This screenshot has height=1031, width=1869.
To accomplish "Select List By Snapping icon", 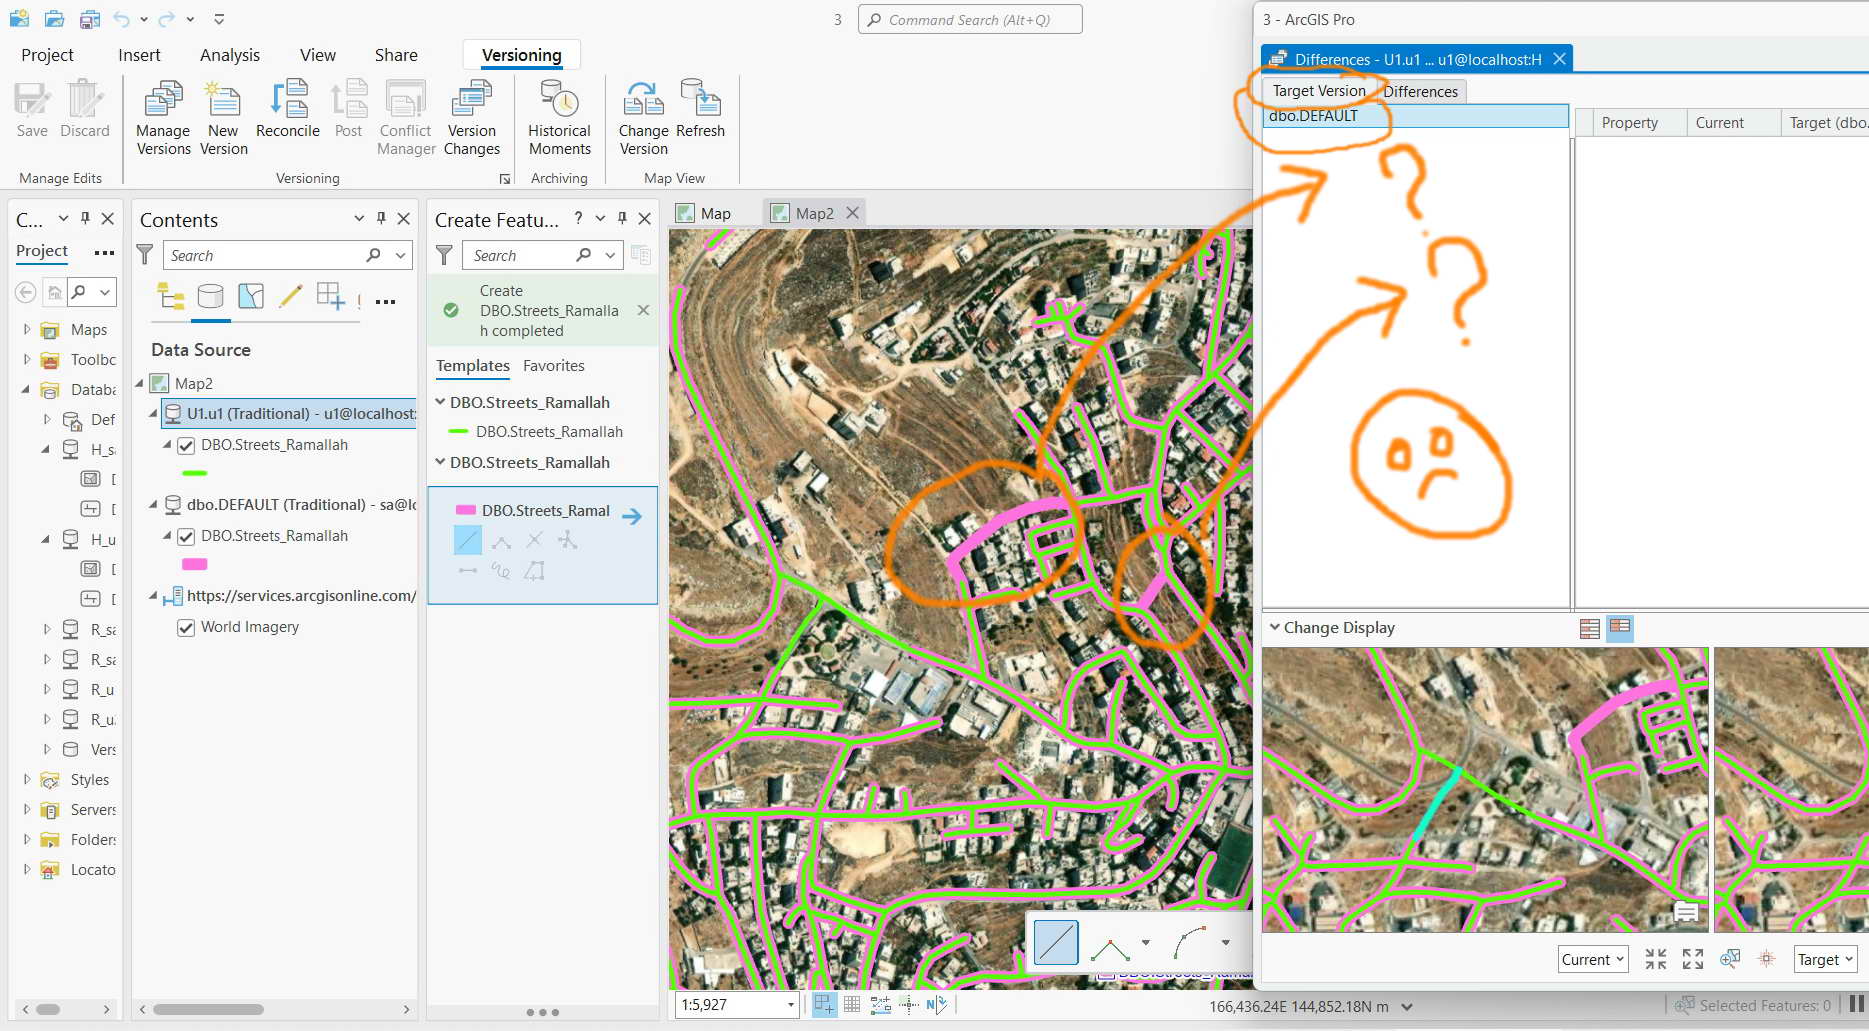I will pyautogui.click(x=330, y=297).
